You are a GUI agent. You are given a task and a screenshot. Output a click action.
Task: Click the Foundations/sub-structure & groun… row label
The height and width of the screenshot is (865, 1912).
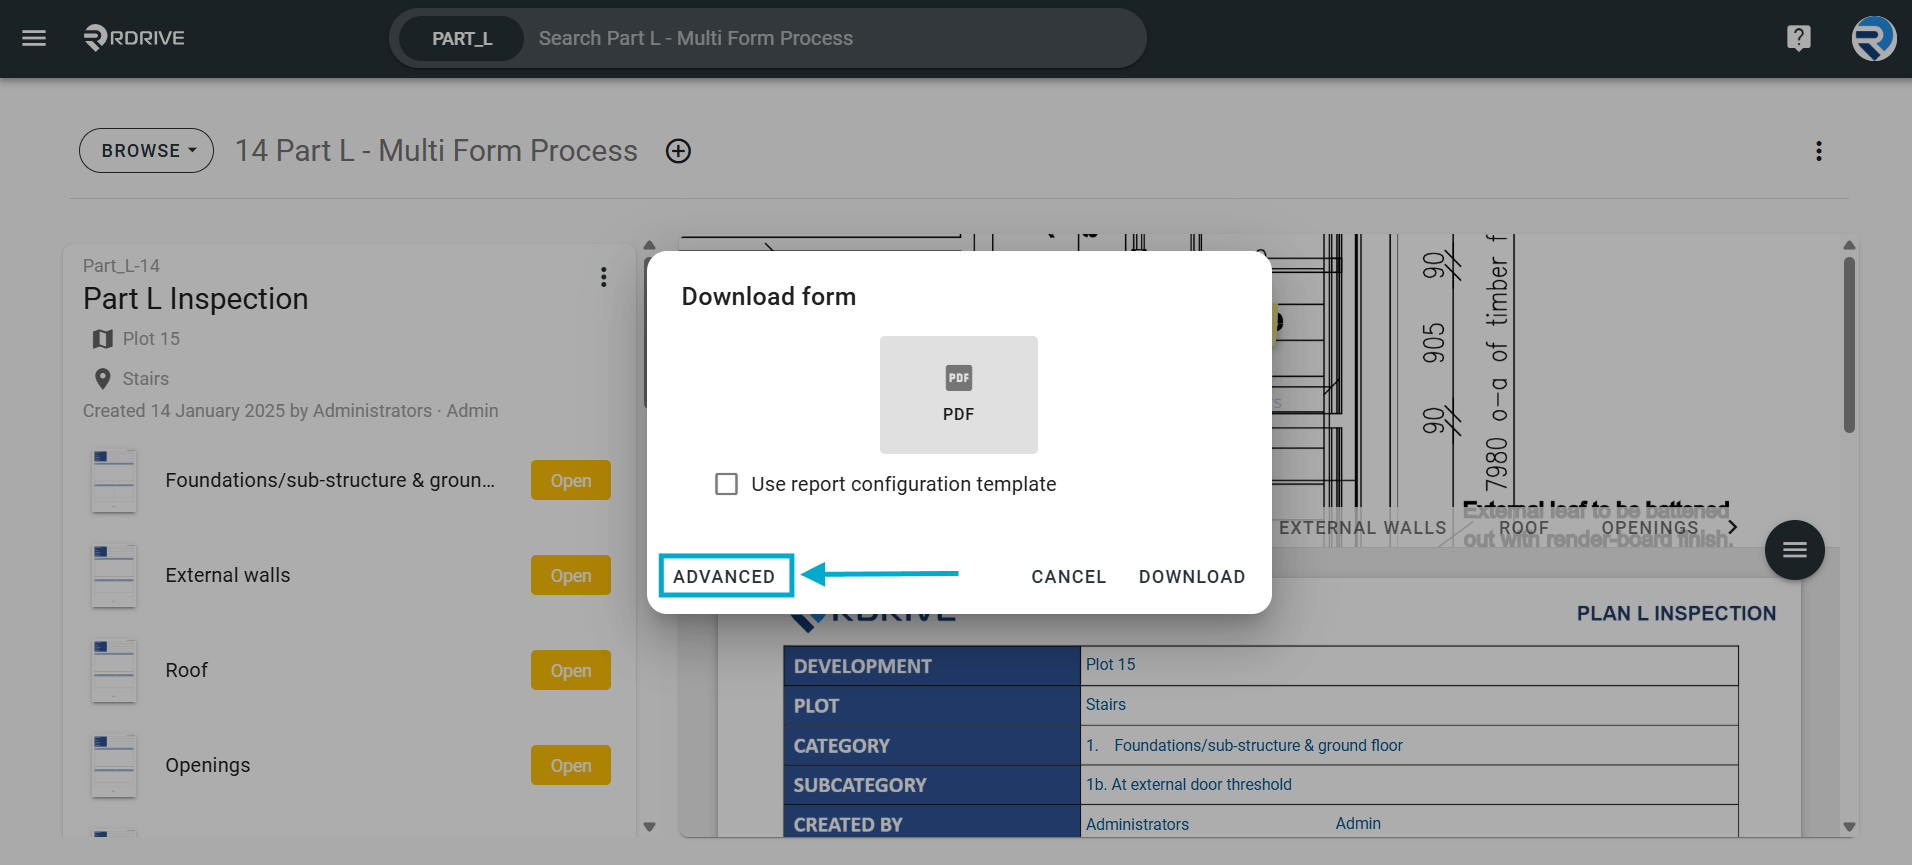pyautogui.click(x=330, y=481)
